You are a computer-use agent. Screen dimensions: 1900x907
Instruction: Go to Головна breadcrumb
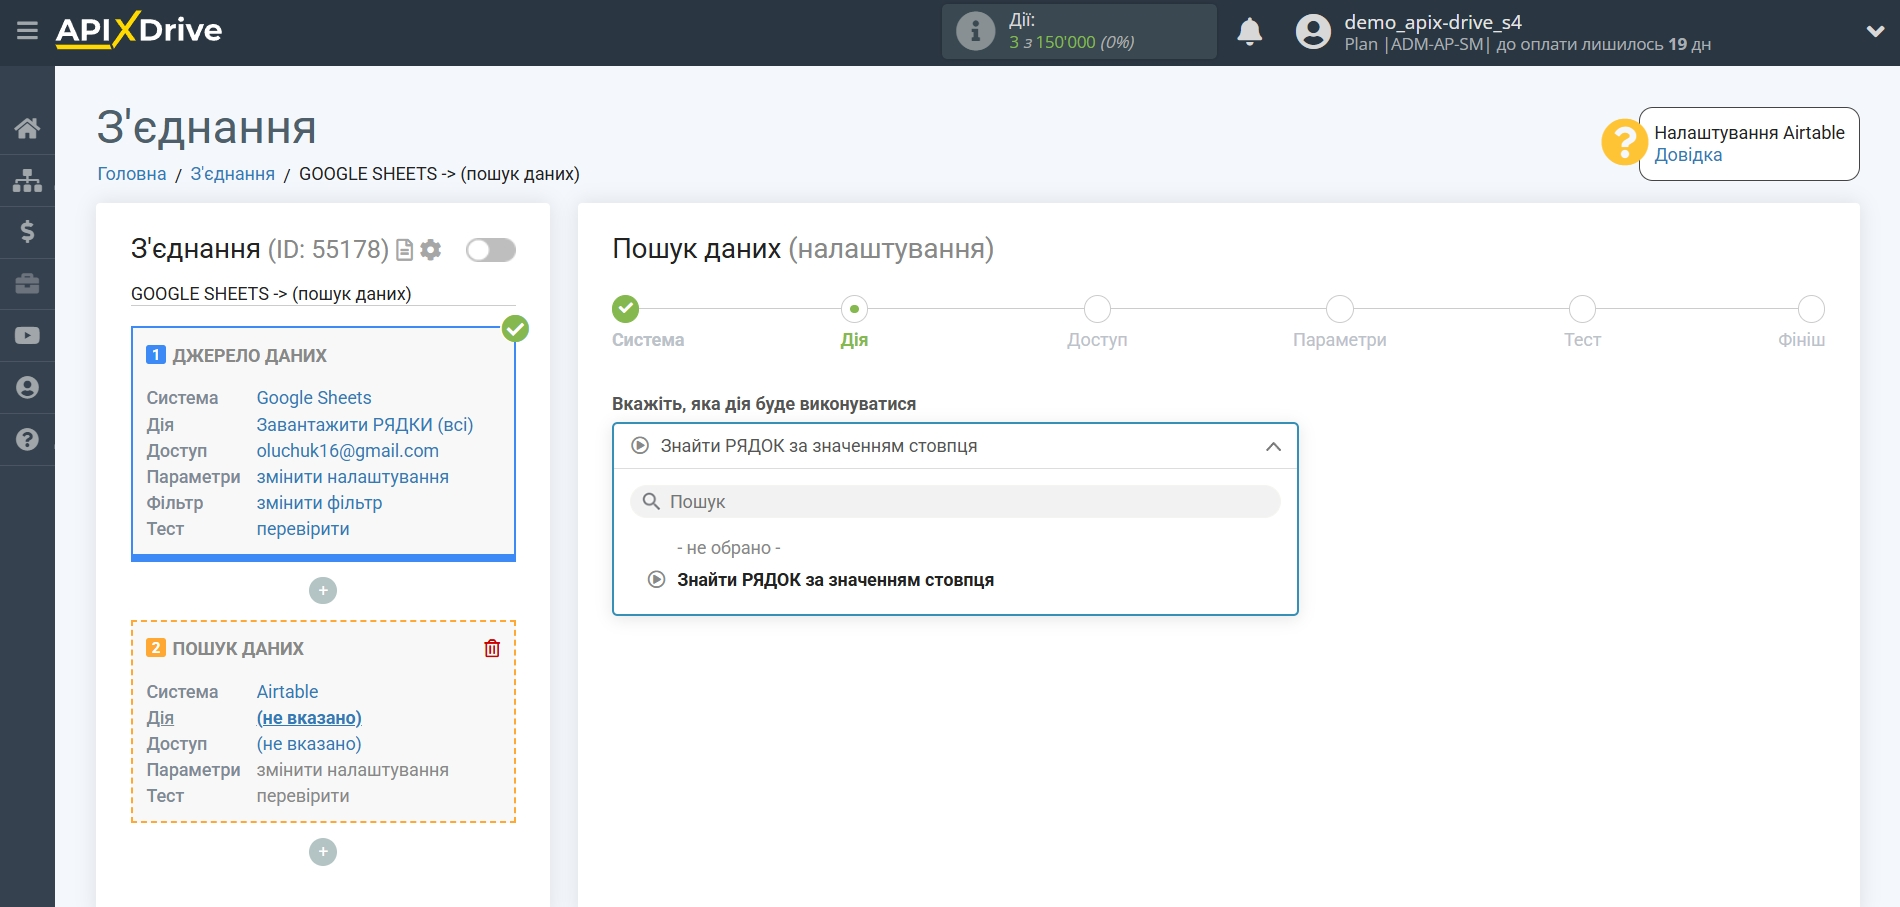tap(132, 174)
